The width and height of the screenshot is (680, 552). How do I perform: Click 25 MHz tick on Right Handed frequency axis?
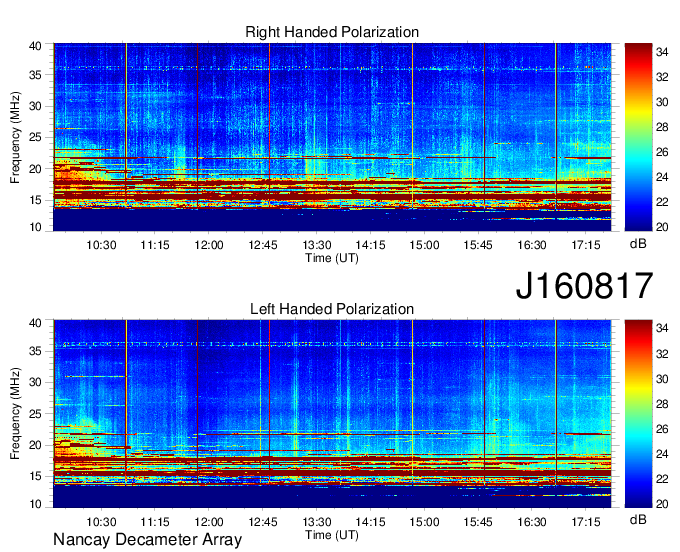coord(35,138)
